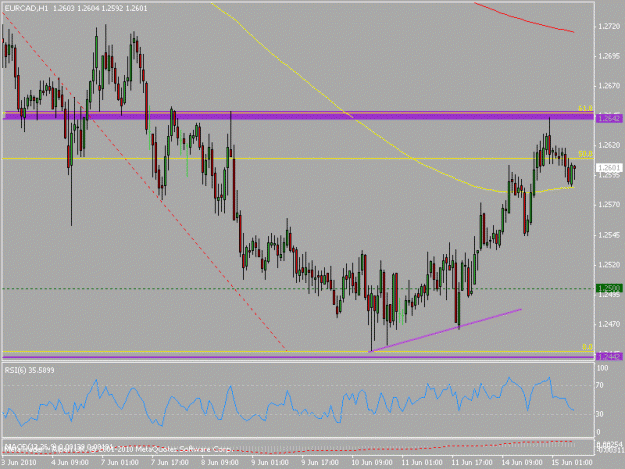Viewport: 625px width, 469px height.
Task: Click the MACD indicator label
Action: (59, 446)
